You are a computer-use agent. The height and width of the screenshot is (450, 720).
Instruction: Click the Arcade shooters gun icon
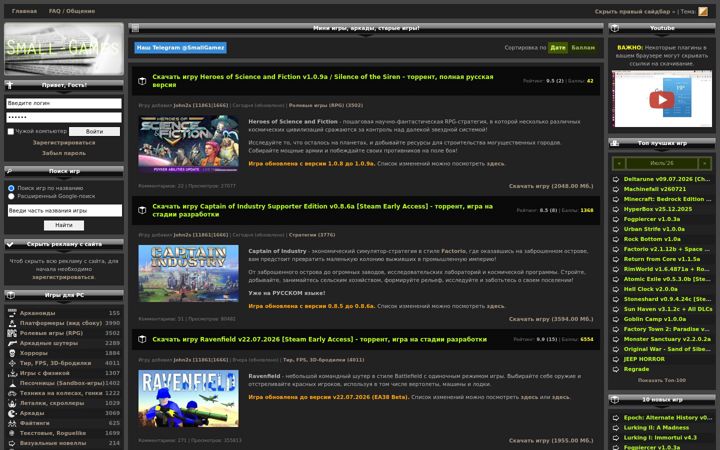pyautogui.click(x=12, y=343)
